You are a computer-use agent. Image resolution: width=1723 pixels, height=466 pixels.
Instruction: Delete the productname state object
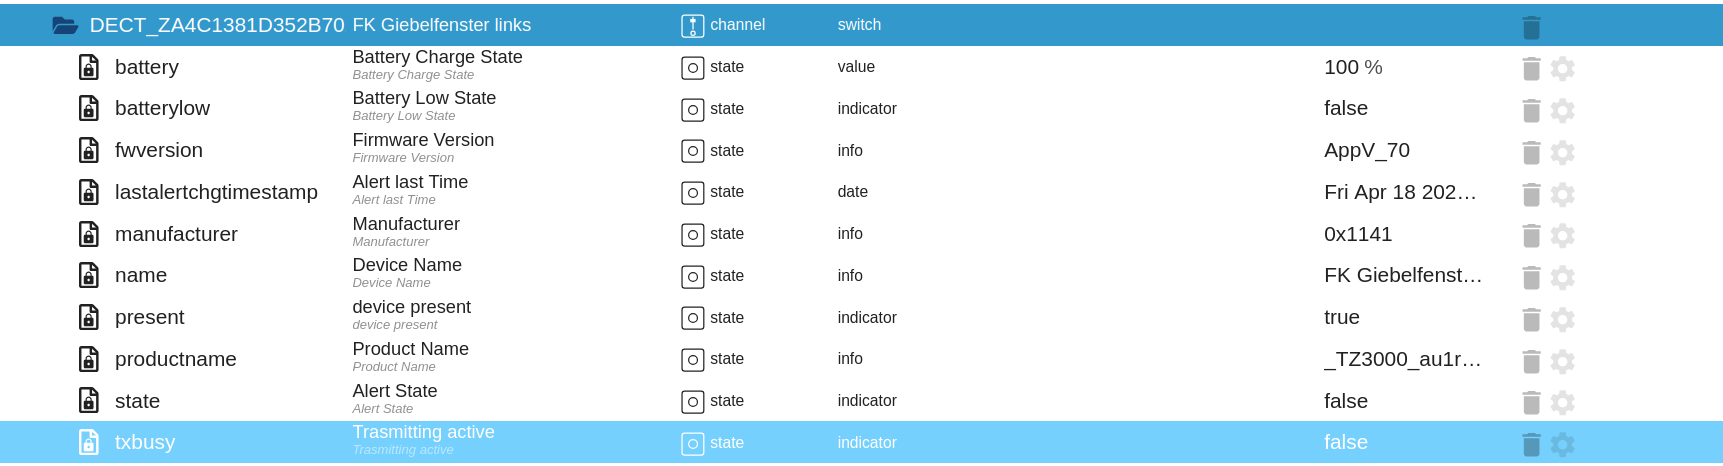[1531, 361]
